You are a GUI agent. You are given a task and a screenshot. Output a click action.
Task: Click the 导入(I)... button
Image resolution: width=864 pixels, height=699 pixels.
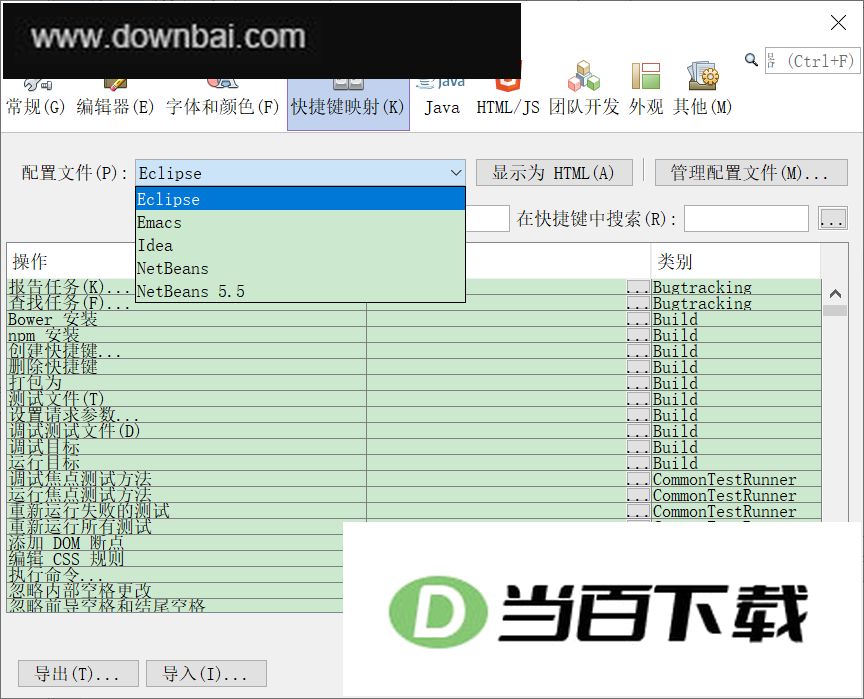click(x=206, y=673)
